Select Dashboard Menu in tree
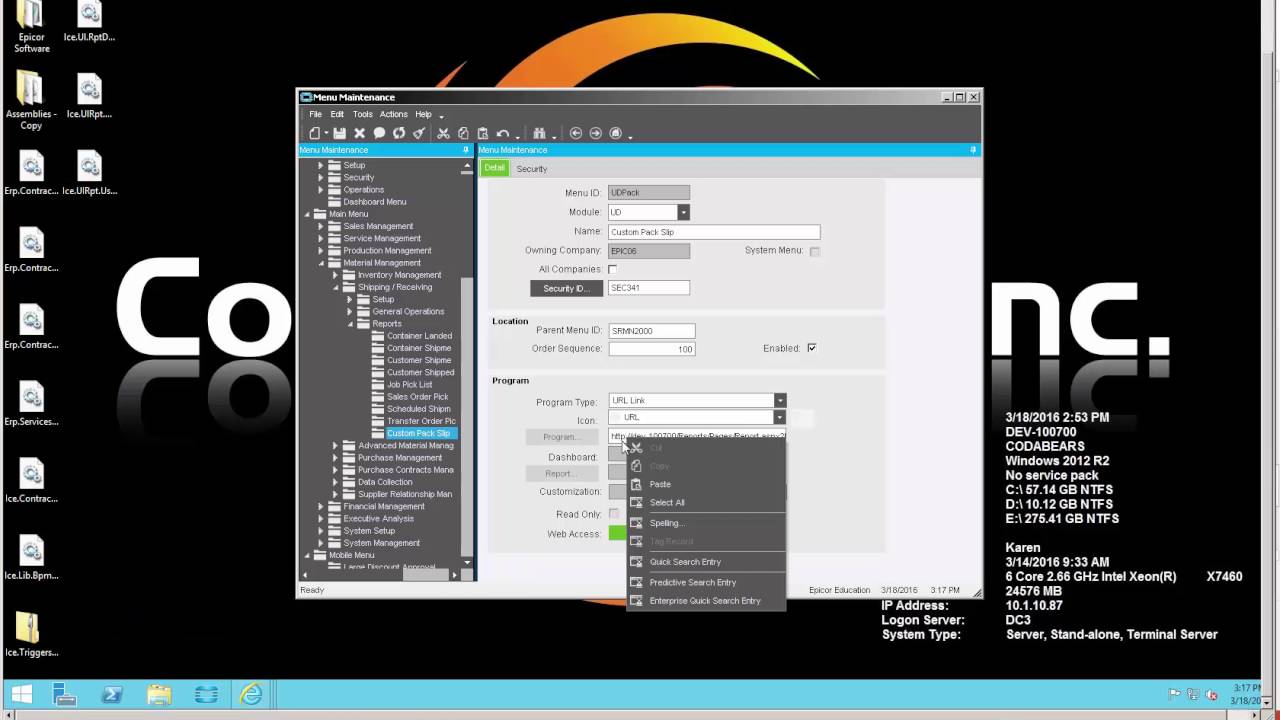The image size is (1280, 720). (375, 202)
